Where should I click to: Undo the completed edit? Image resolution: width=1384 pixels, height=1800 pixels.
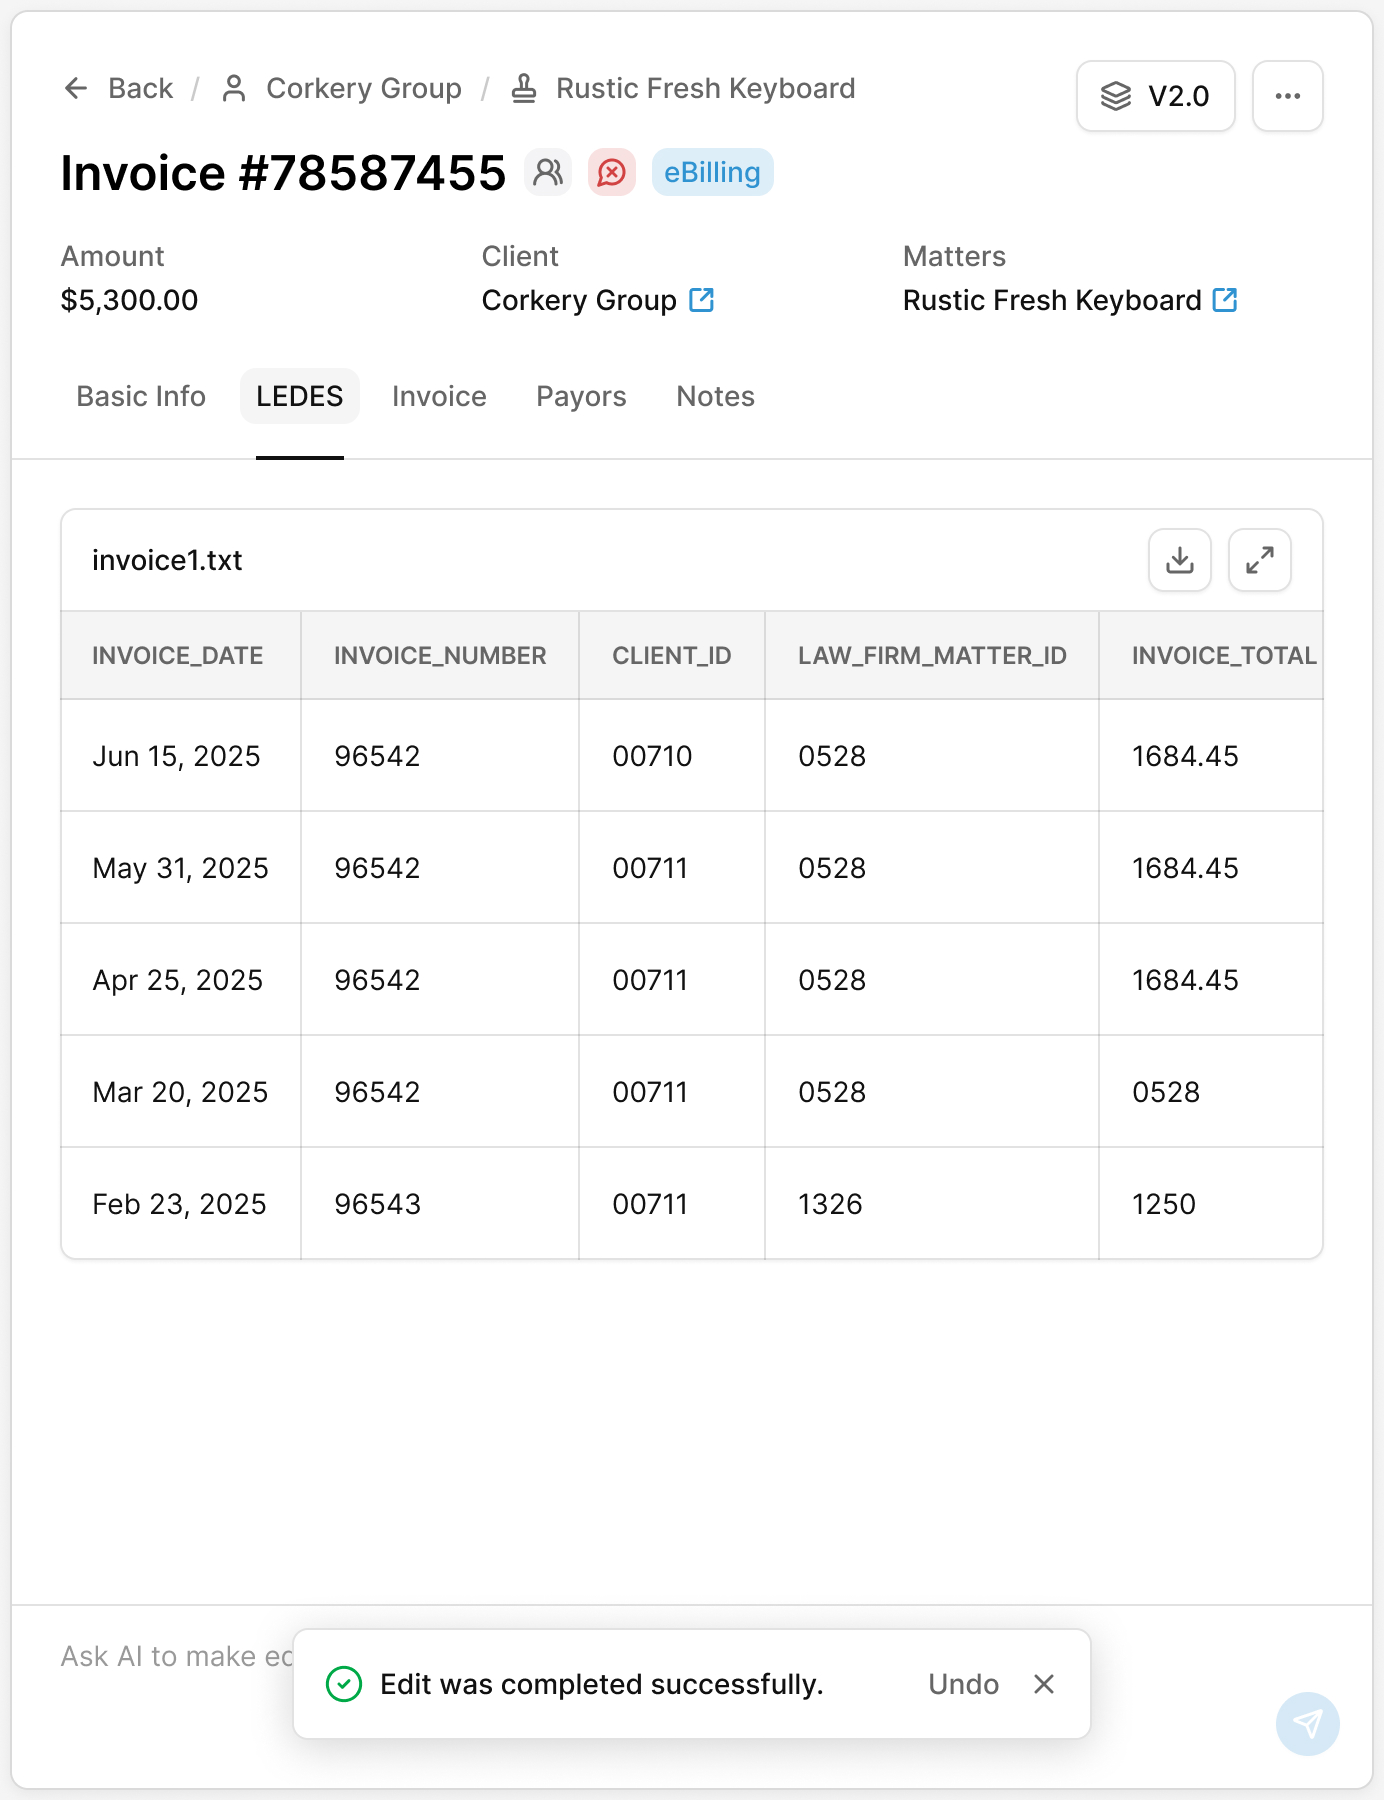963,1684
